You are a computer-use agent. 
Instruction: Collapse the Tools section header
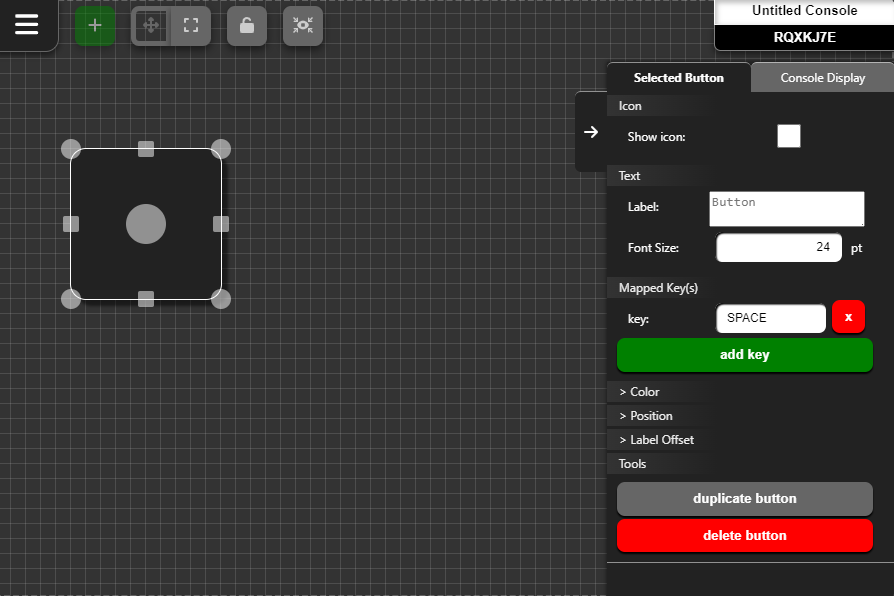632,464
